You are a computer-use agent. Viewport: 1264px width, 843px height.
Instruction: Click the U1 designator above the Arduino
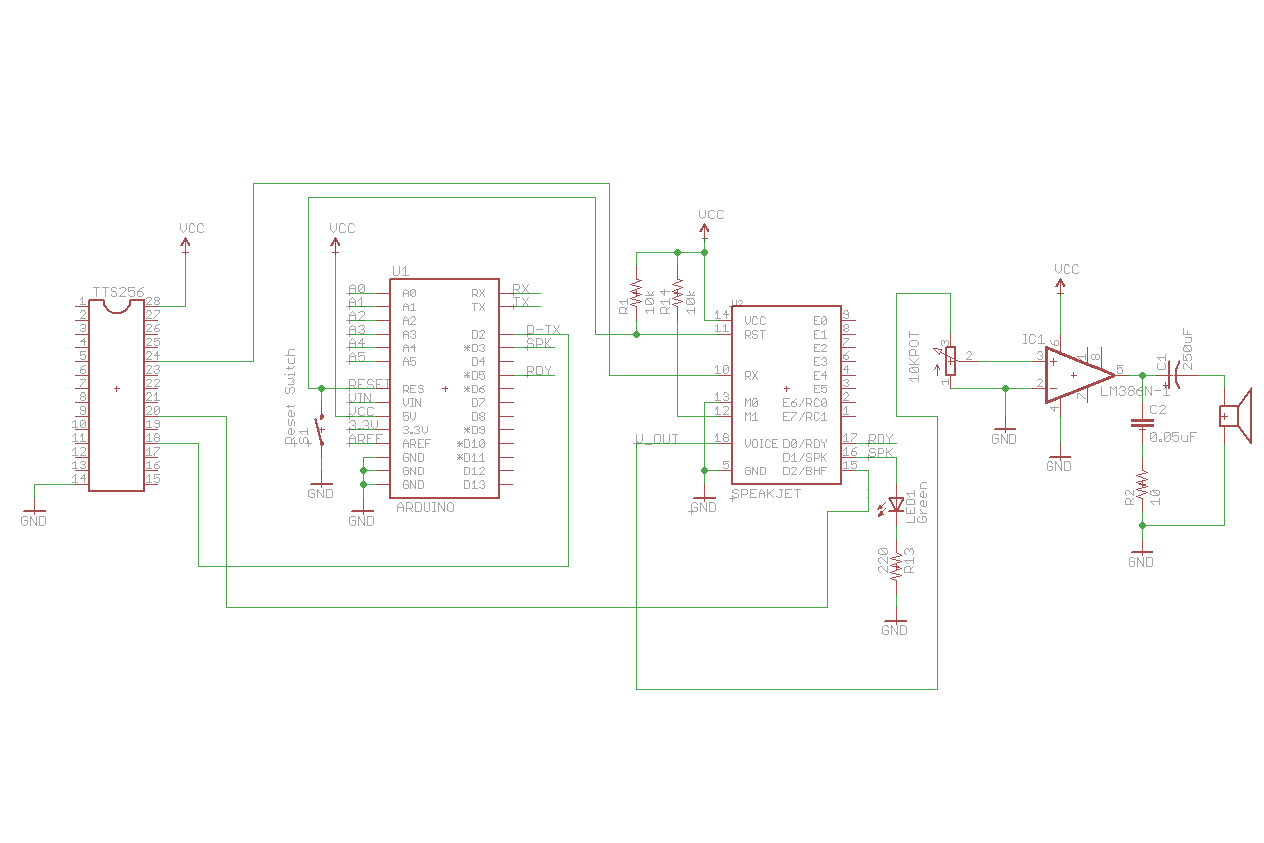click(x=400, y=271)
